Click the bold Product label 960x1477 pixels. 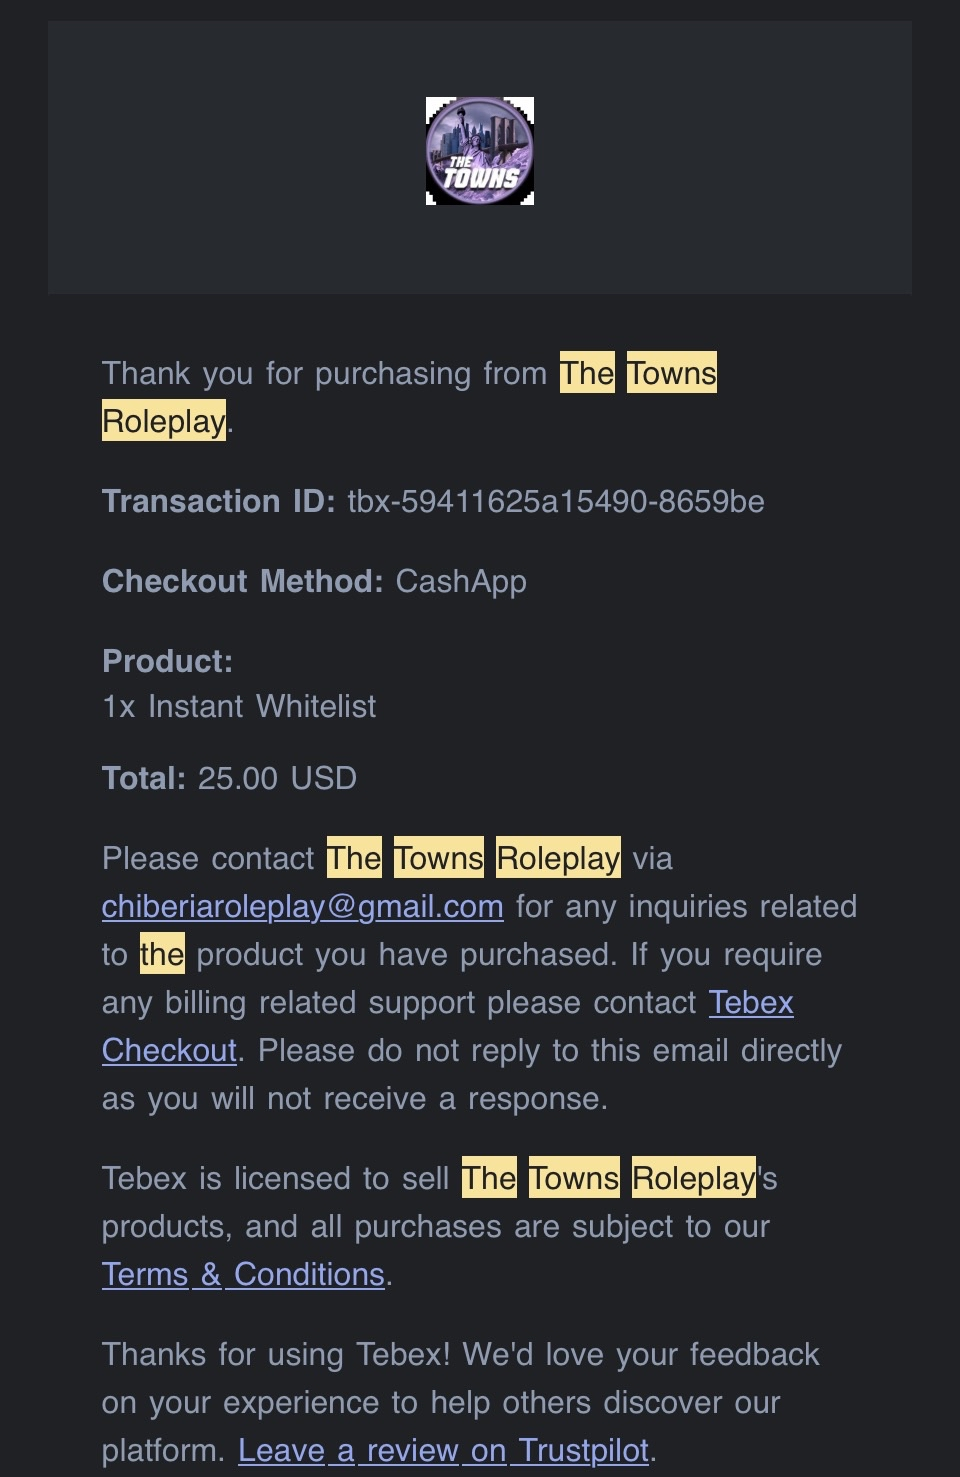click(x=167, y=661)
